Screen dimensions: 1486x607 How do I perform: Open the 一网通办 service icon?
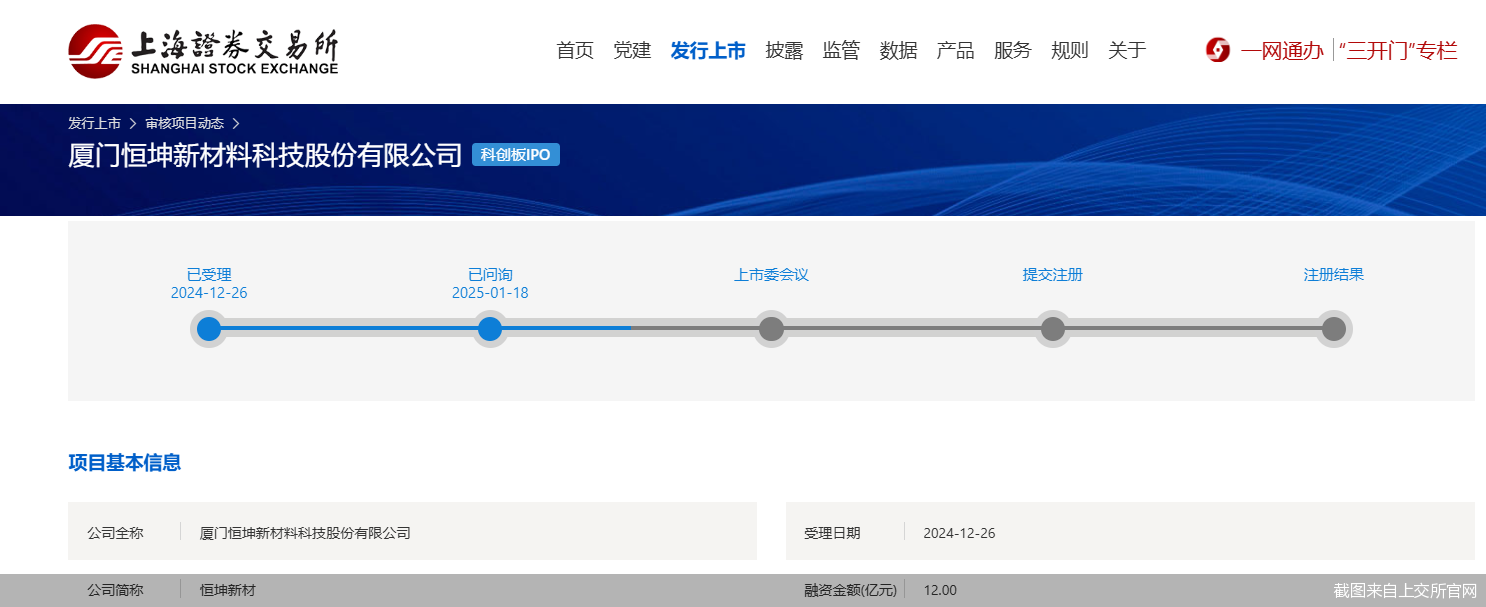(x=1217, y=49)
